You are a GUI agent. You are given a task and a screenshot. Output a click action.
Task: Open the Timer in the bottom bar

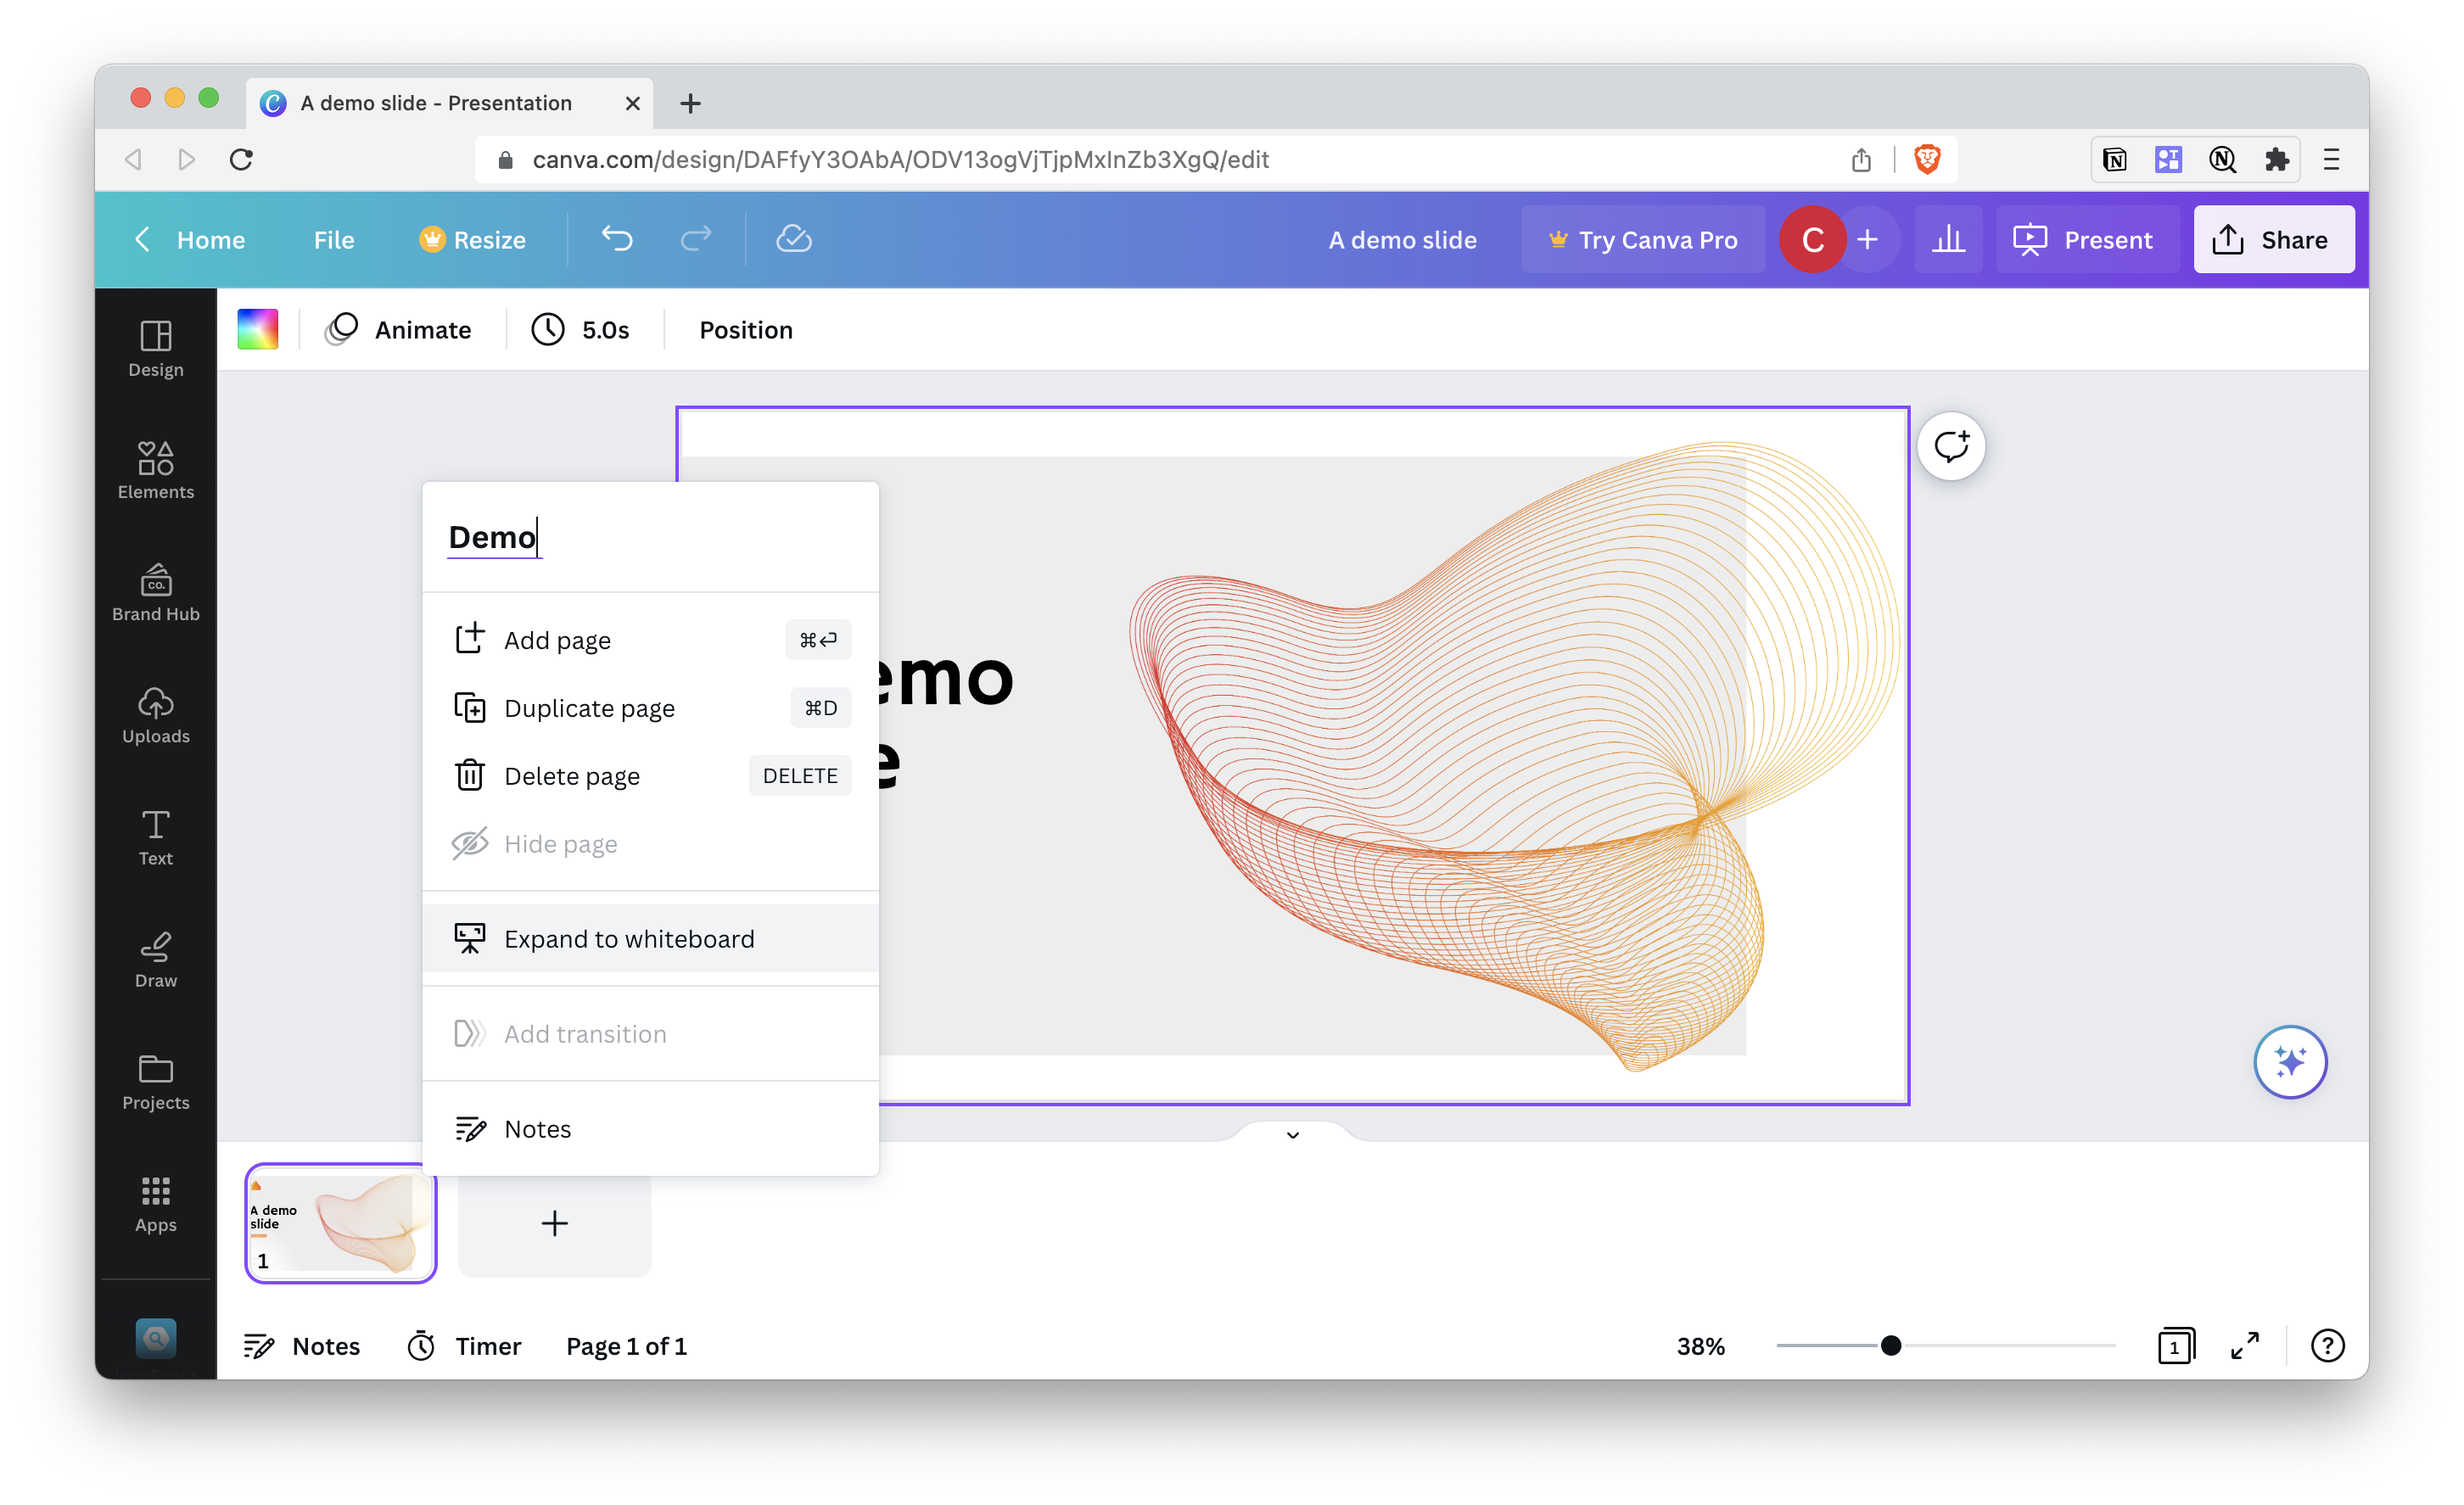point(465,1345)
